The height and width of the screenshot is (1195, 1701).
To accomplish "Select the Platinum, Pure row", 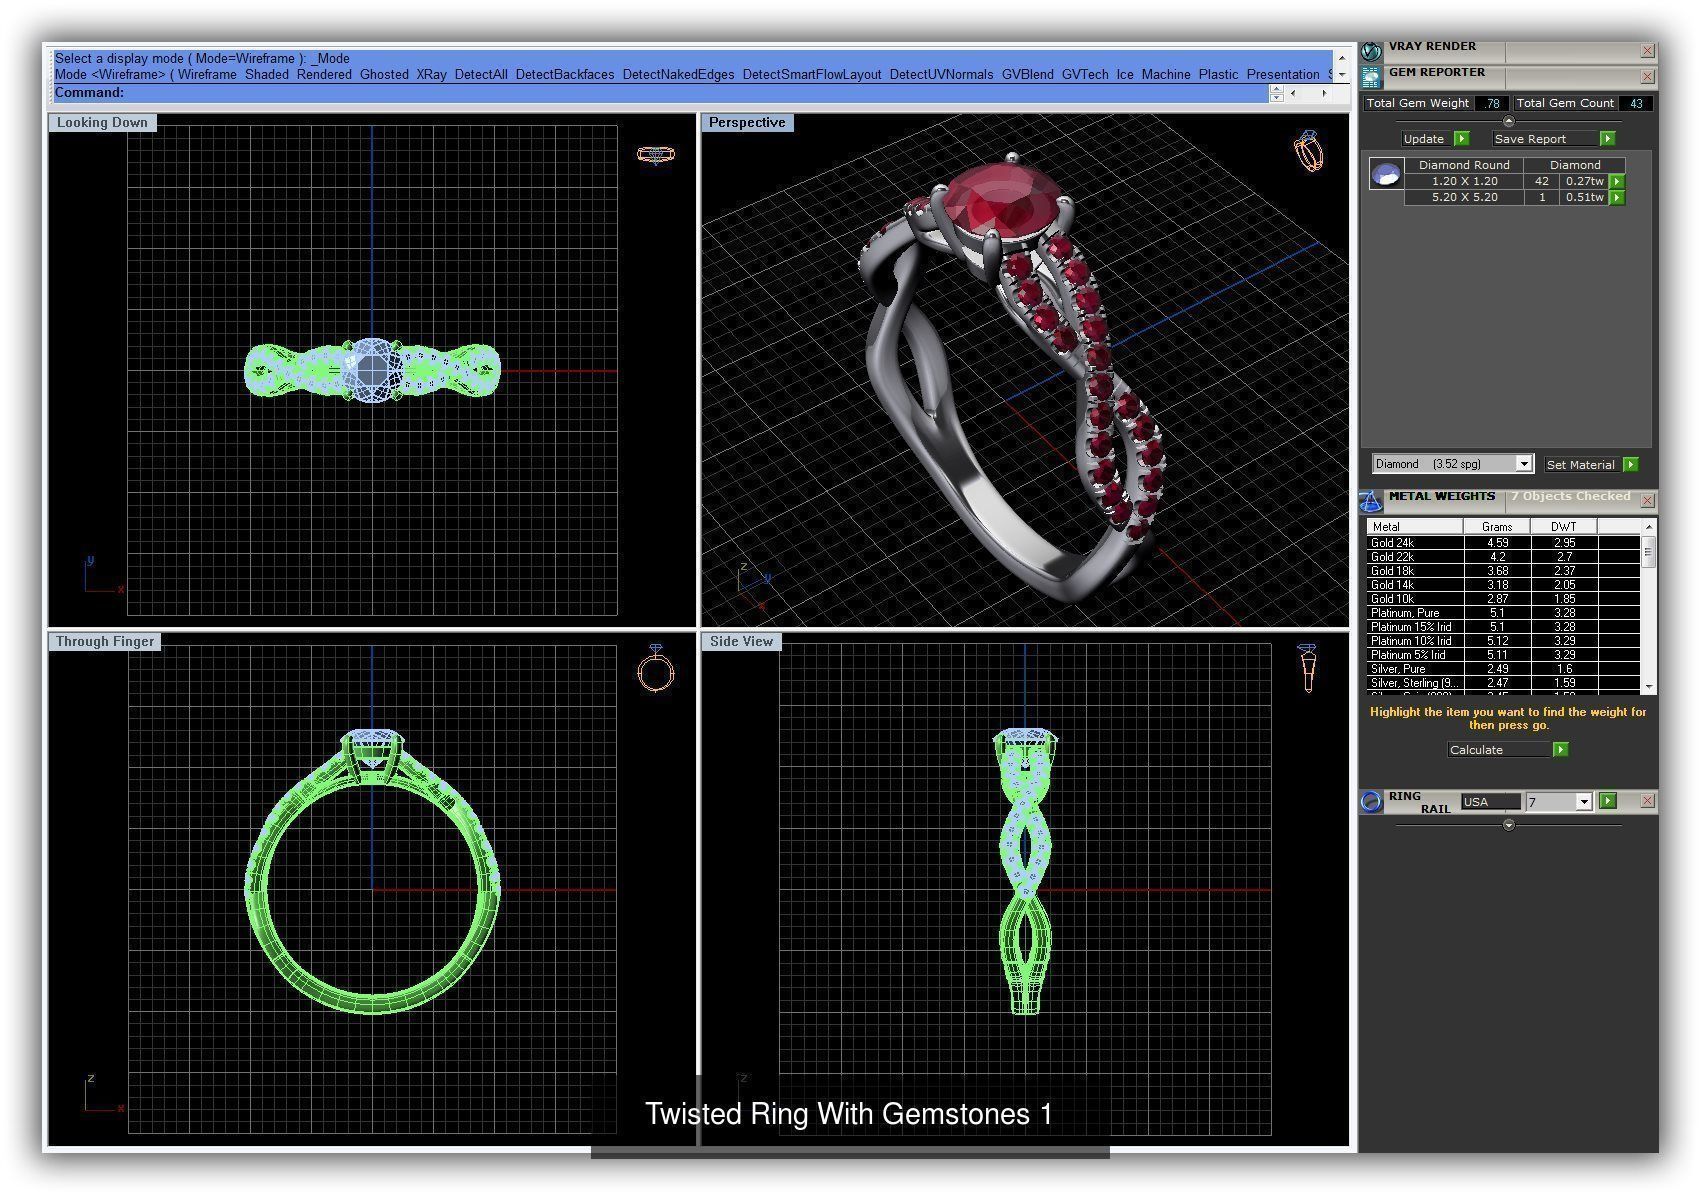I will 1503,613.
